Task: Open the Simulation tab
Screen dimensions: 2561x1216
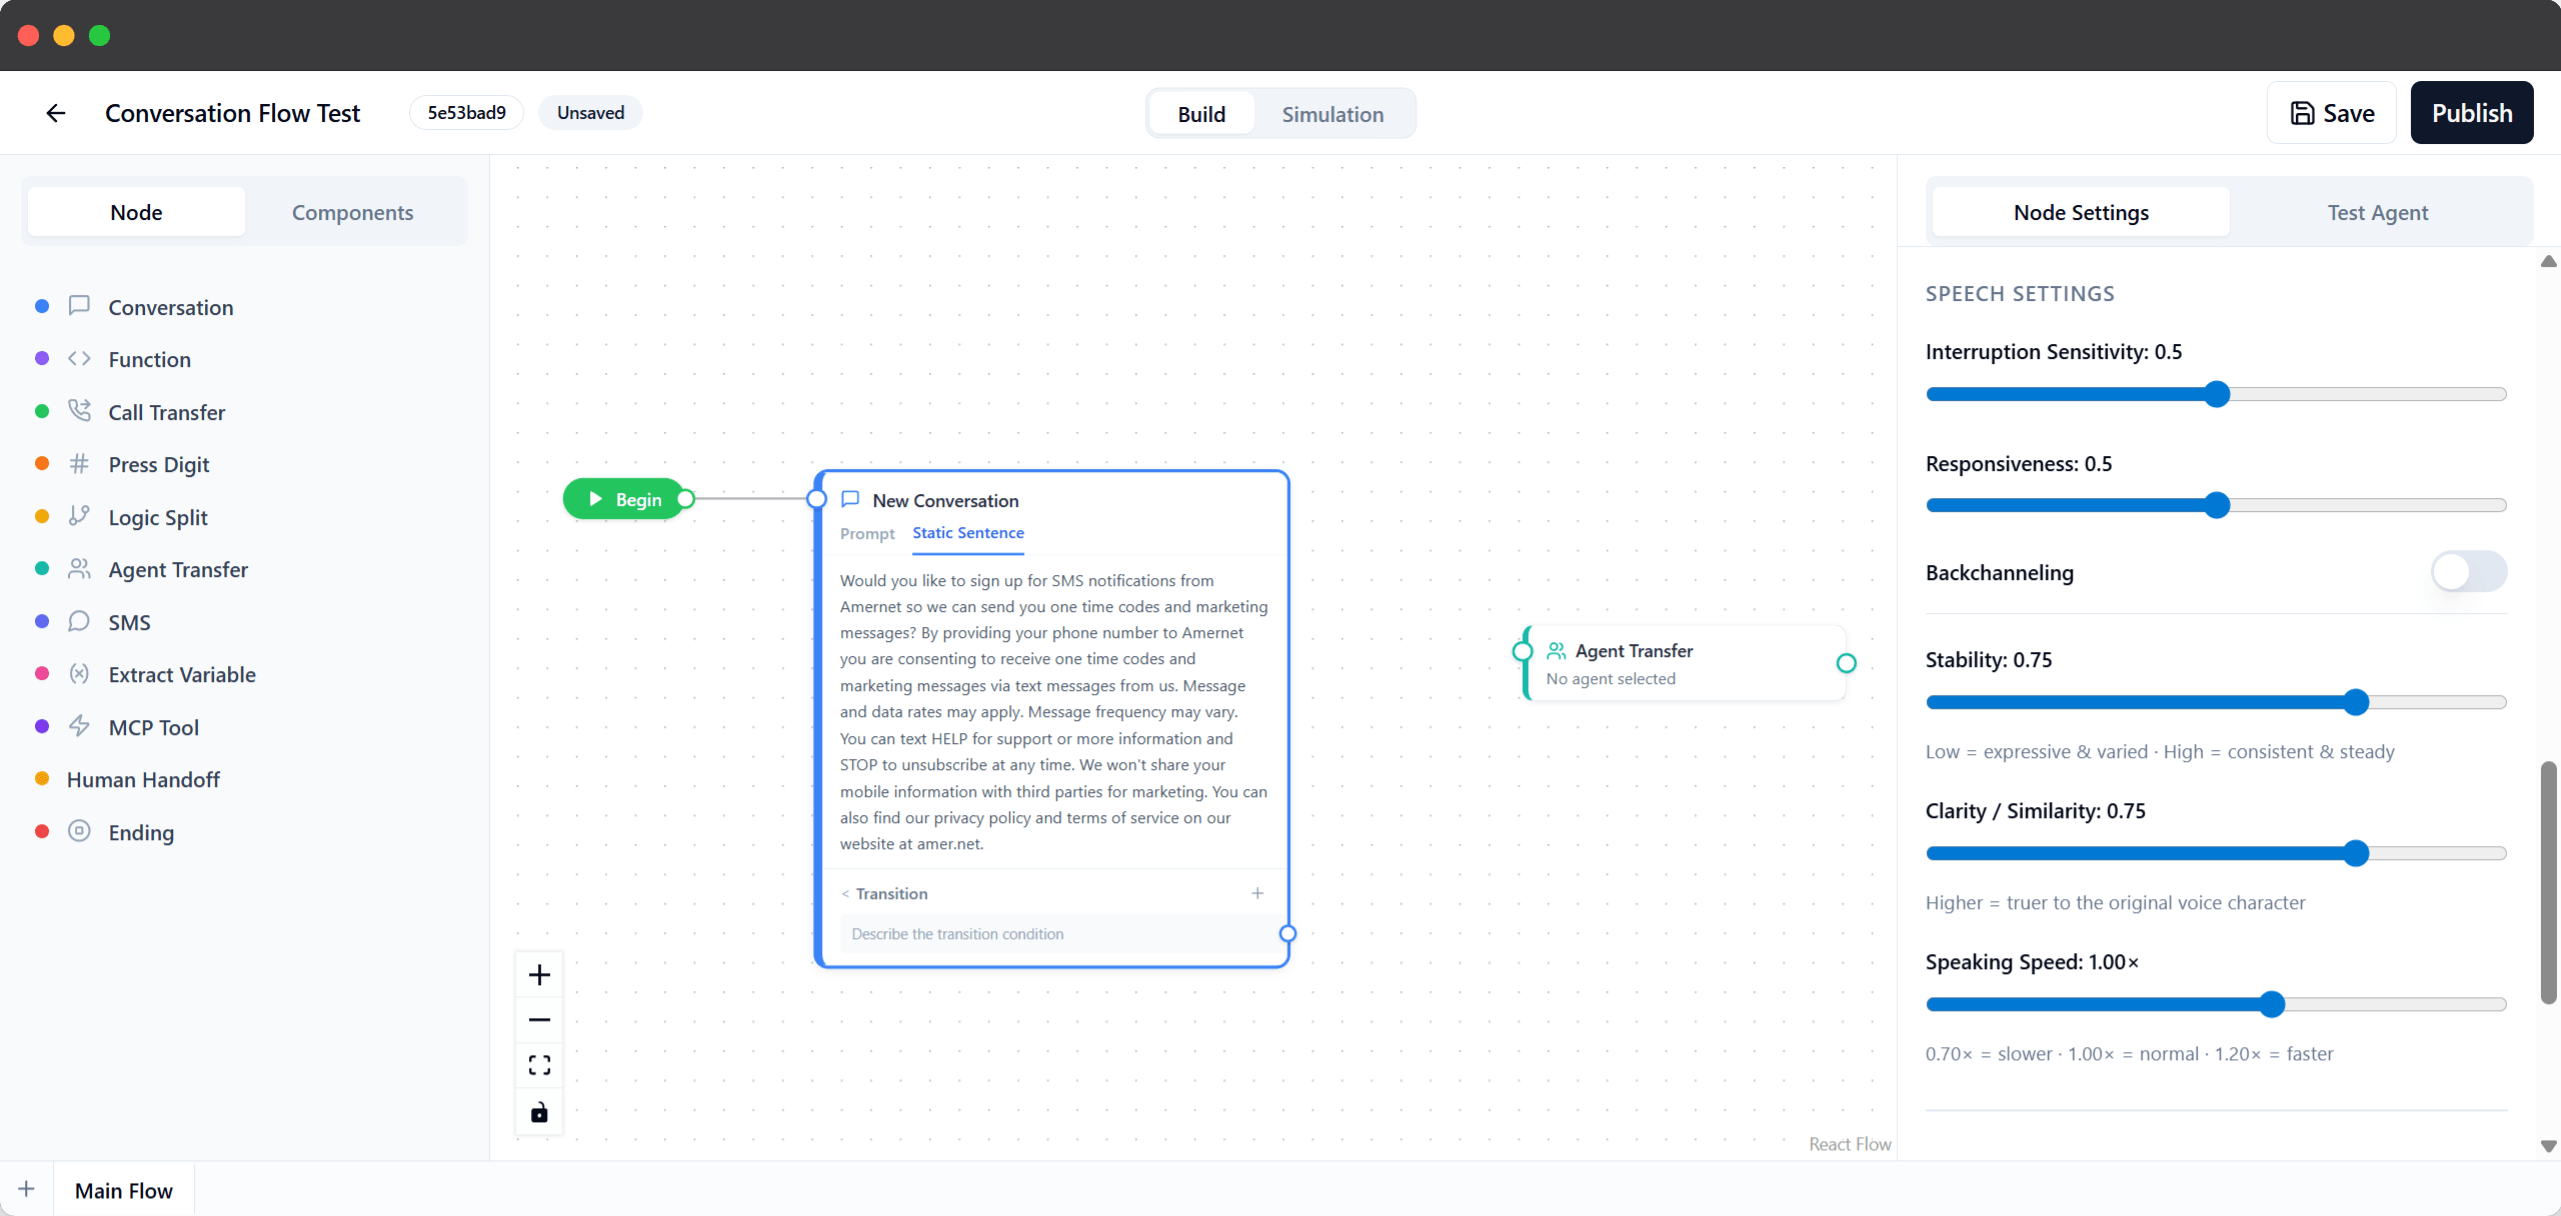Action: pos(1332,114)
